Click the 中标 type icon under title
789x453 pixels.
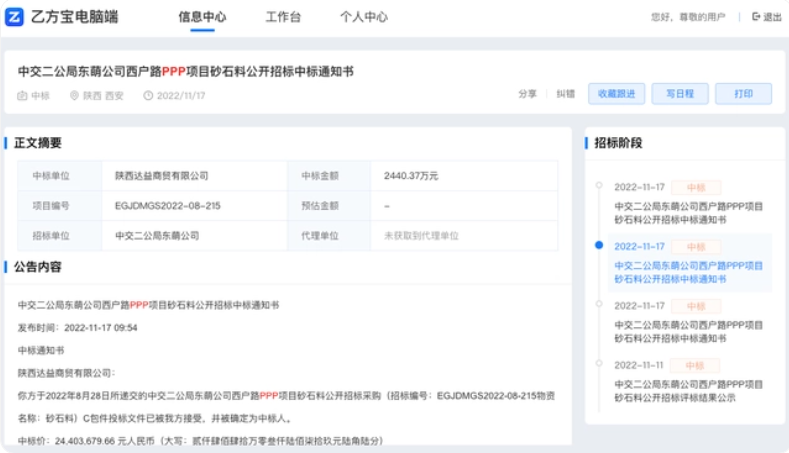pos(22,96)
